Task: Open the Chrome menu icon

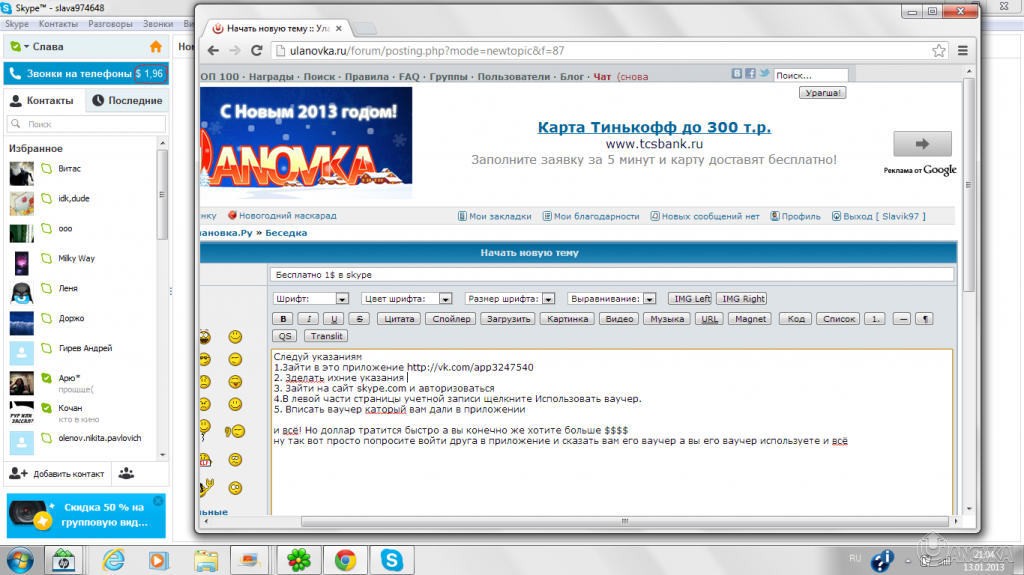Action: 963,50
